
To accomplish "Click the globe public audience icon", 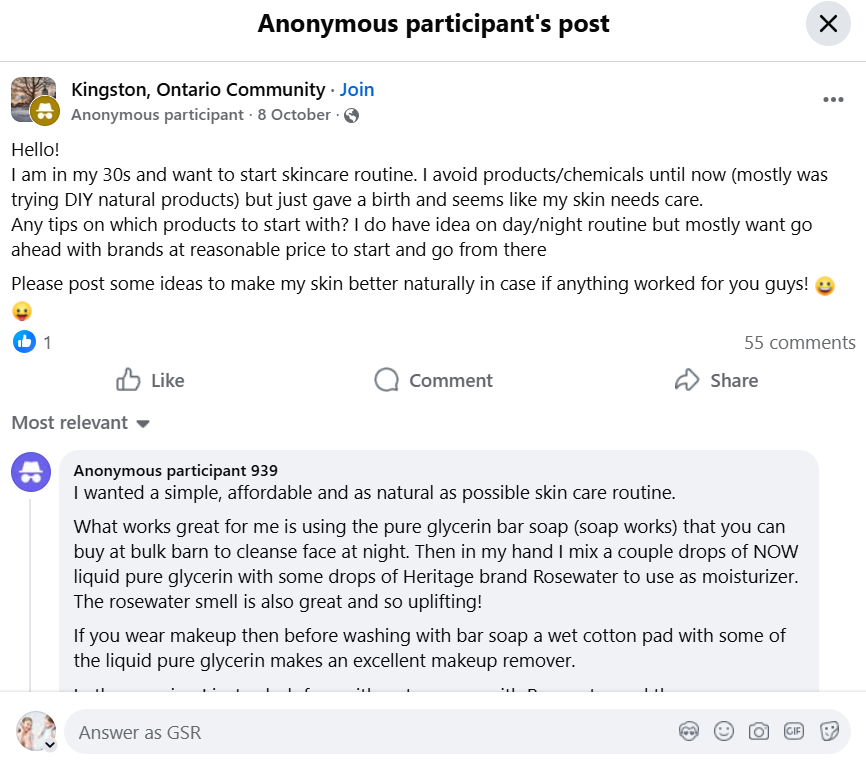I will click(x=351, y=115).
